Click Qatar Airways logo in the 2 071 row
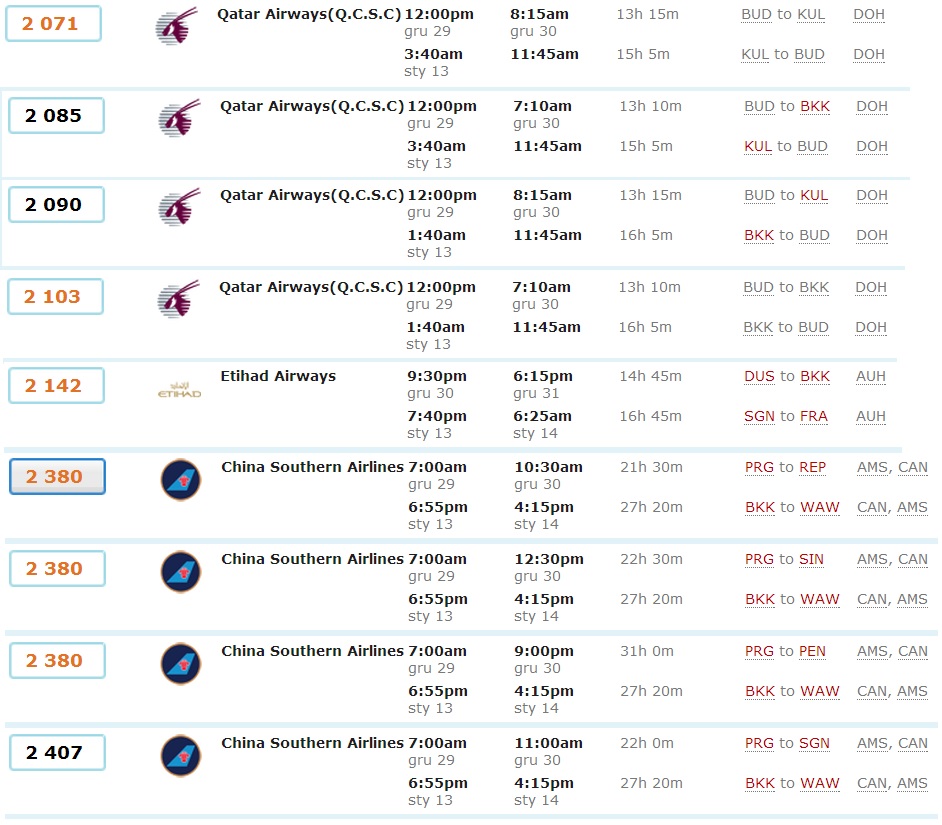Viewport: 942px width, 825px height. click(177, 26)
